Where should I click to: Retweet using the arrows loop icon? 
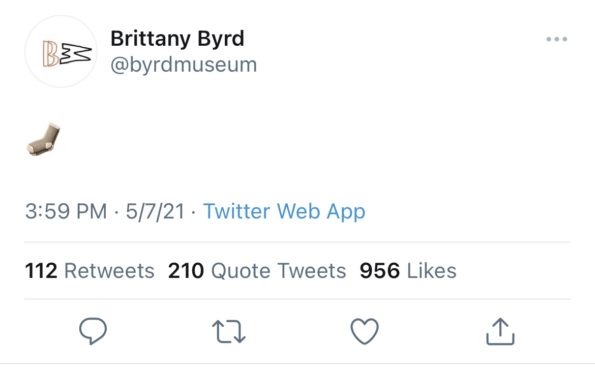point(229,332)
